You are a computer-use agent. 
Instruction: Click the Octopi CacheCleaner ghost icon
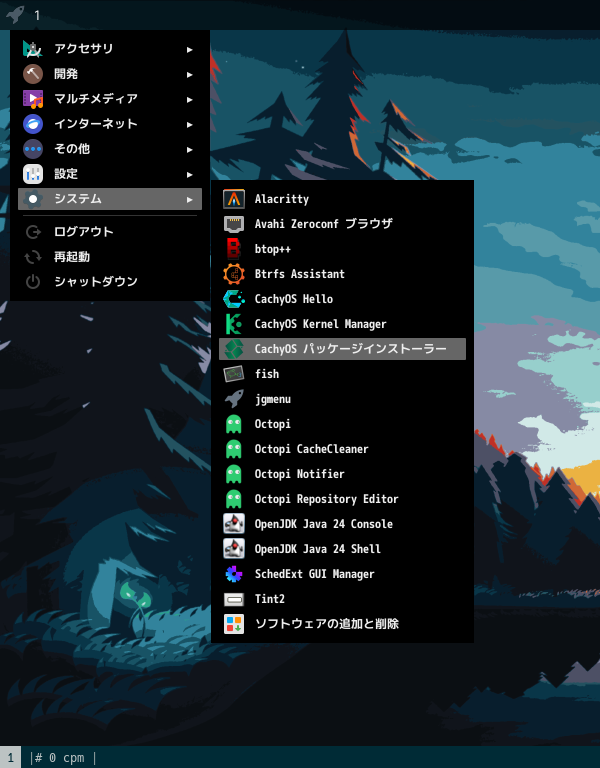pos(234,449)
